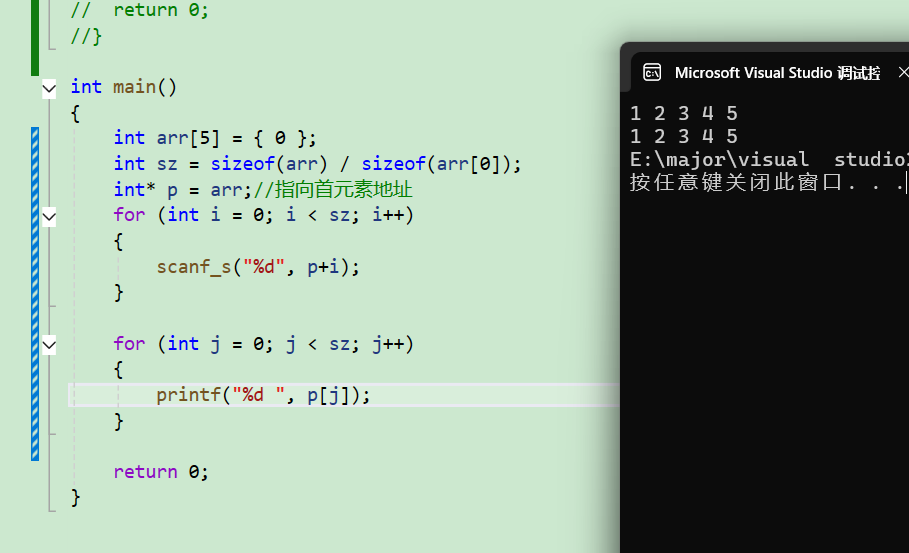
Task: Collapse the first for loop with variable i
Action: tap(49, 217)
